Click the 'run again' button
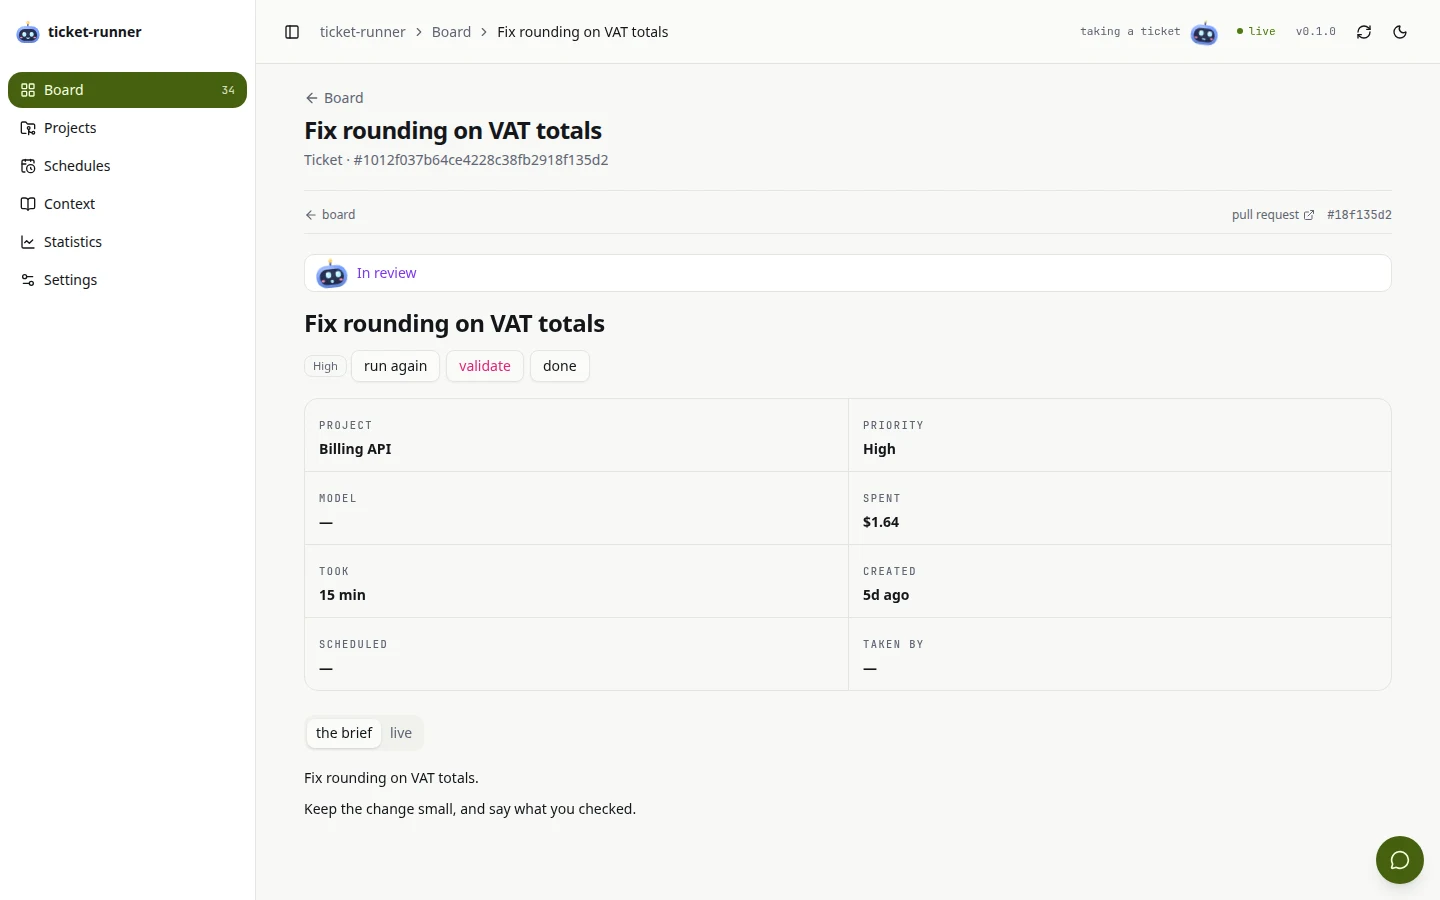 pyautogui.click(x=395, y=366)
